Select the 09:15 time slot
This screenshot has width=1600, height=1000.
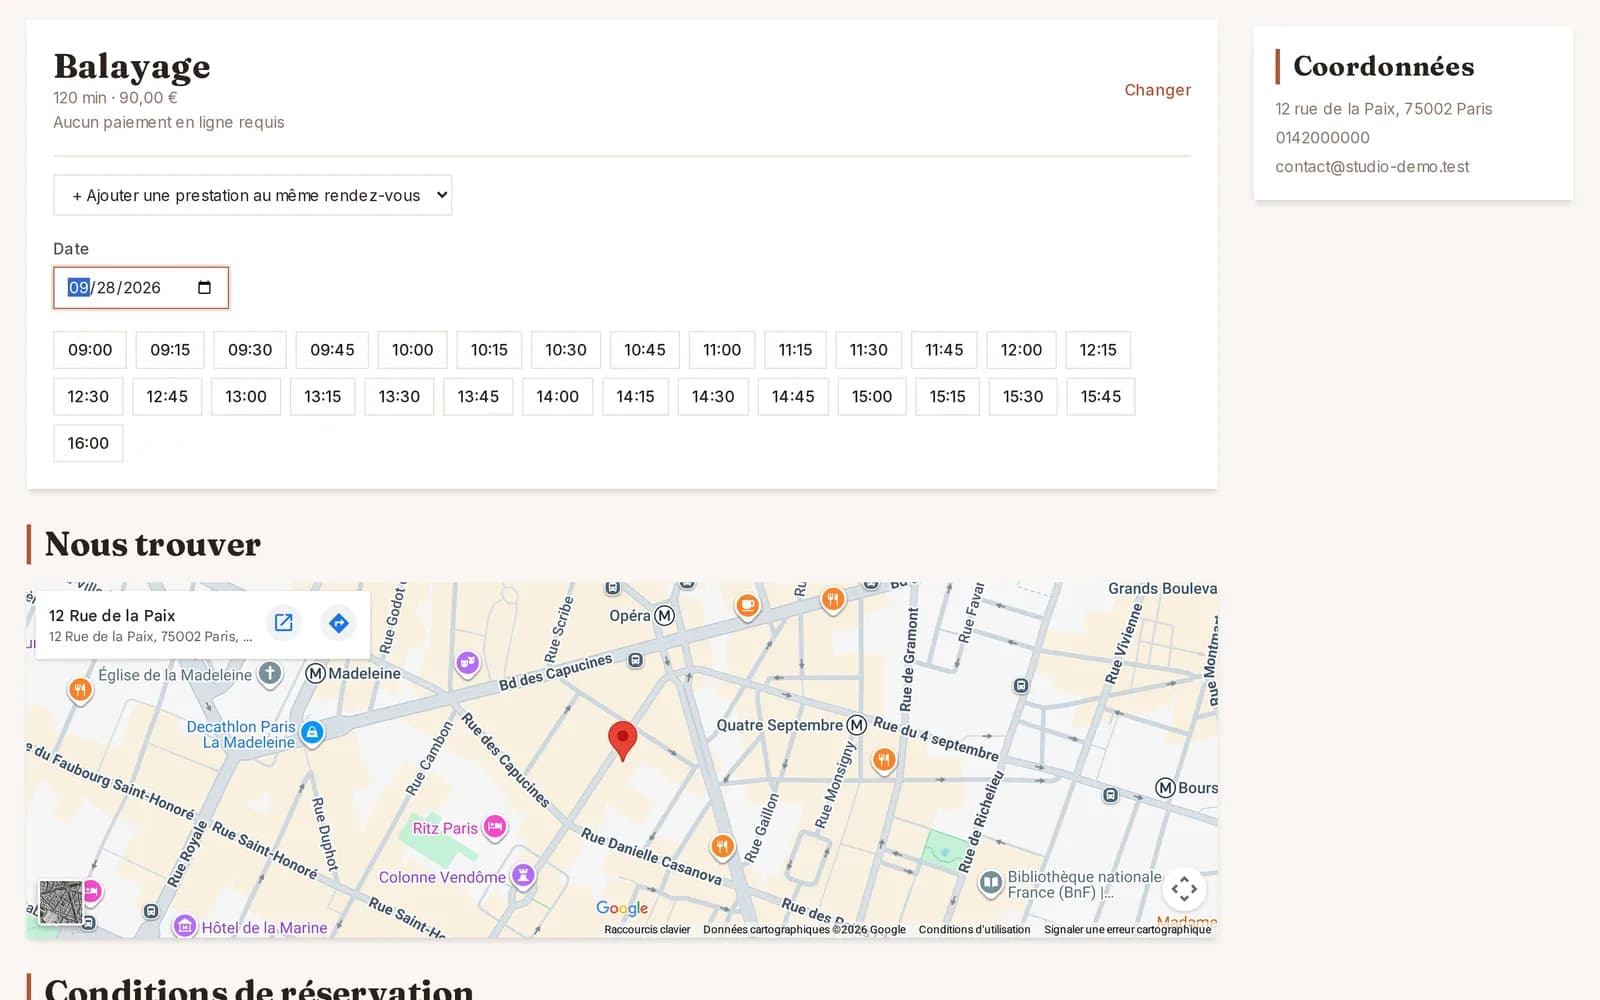pos(170,350)
